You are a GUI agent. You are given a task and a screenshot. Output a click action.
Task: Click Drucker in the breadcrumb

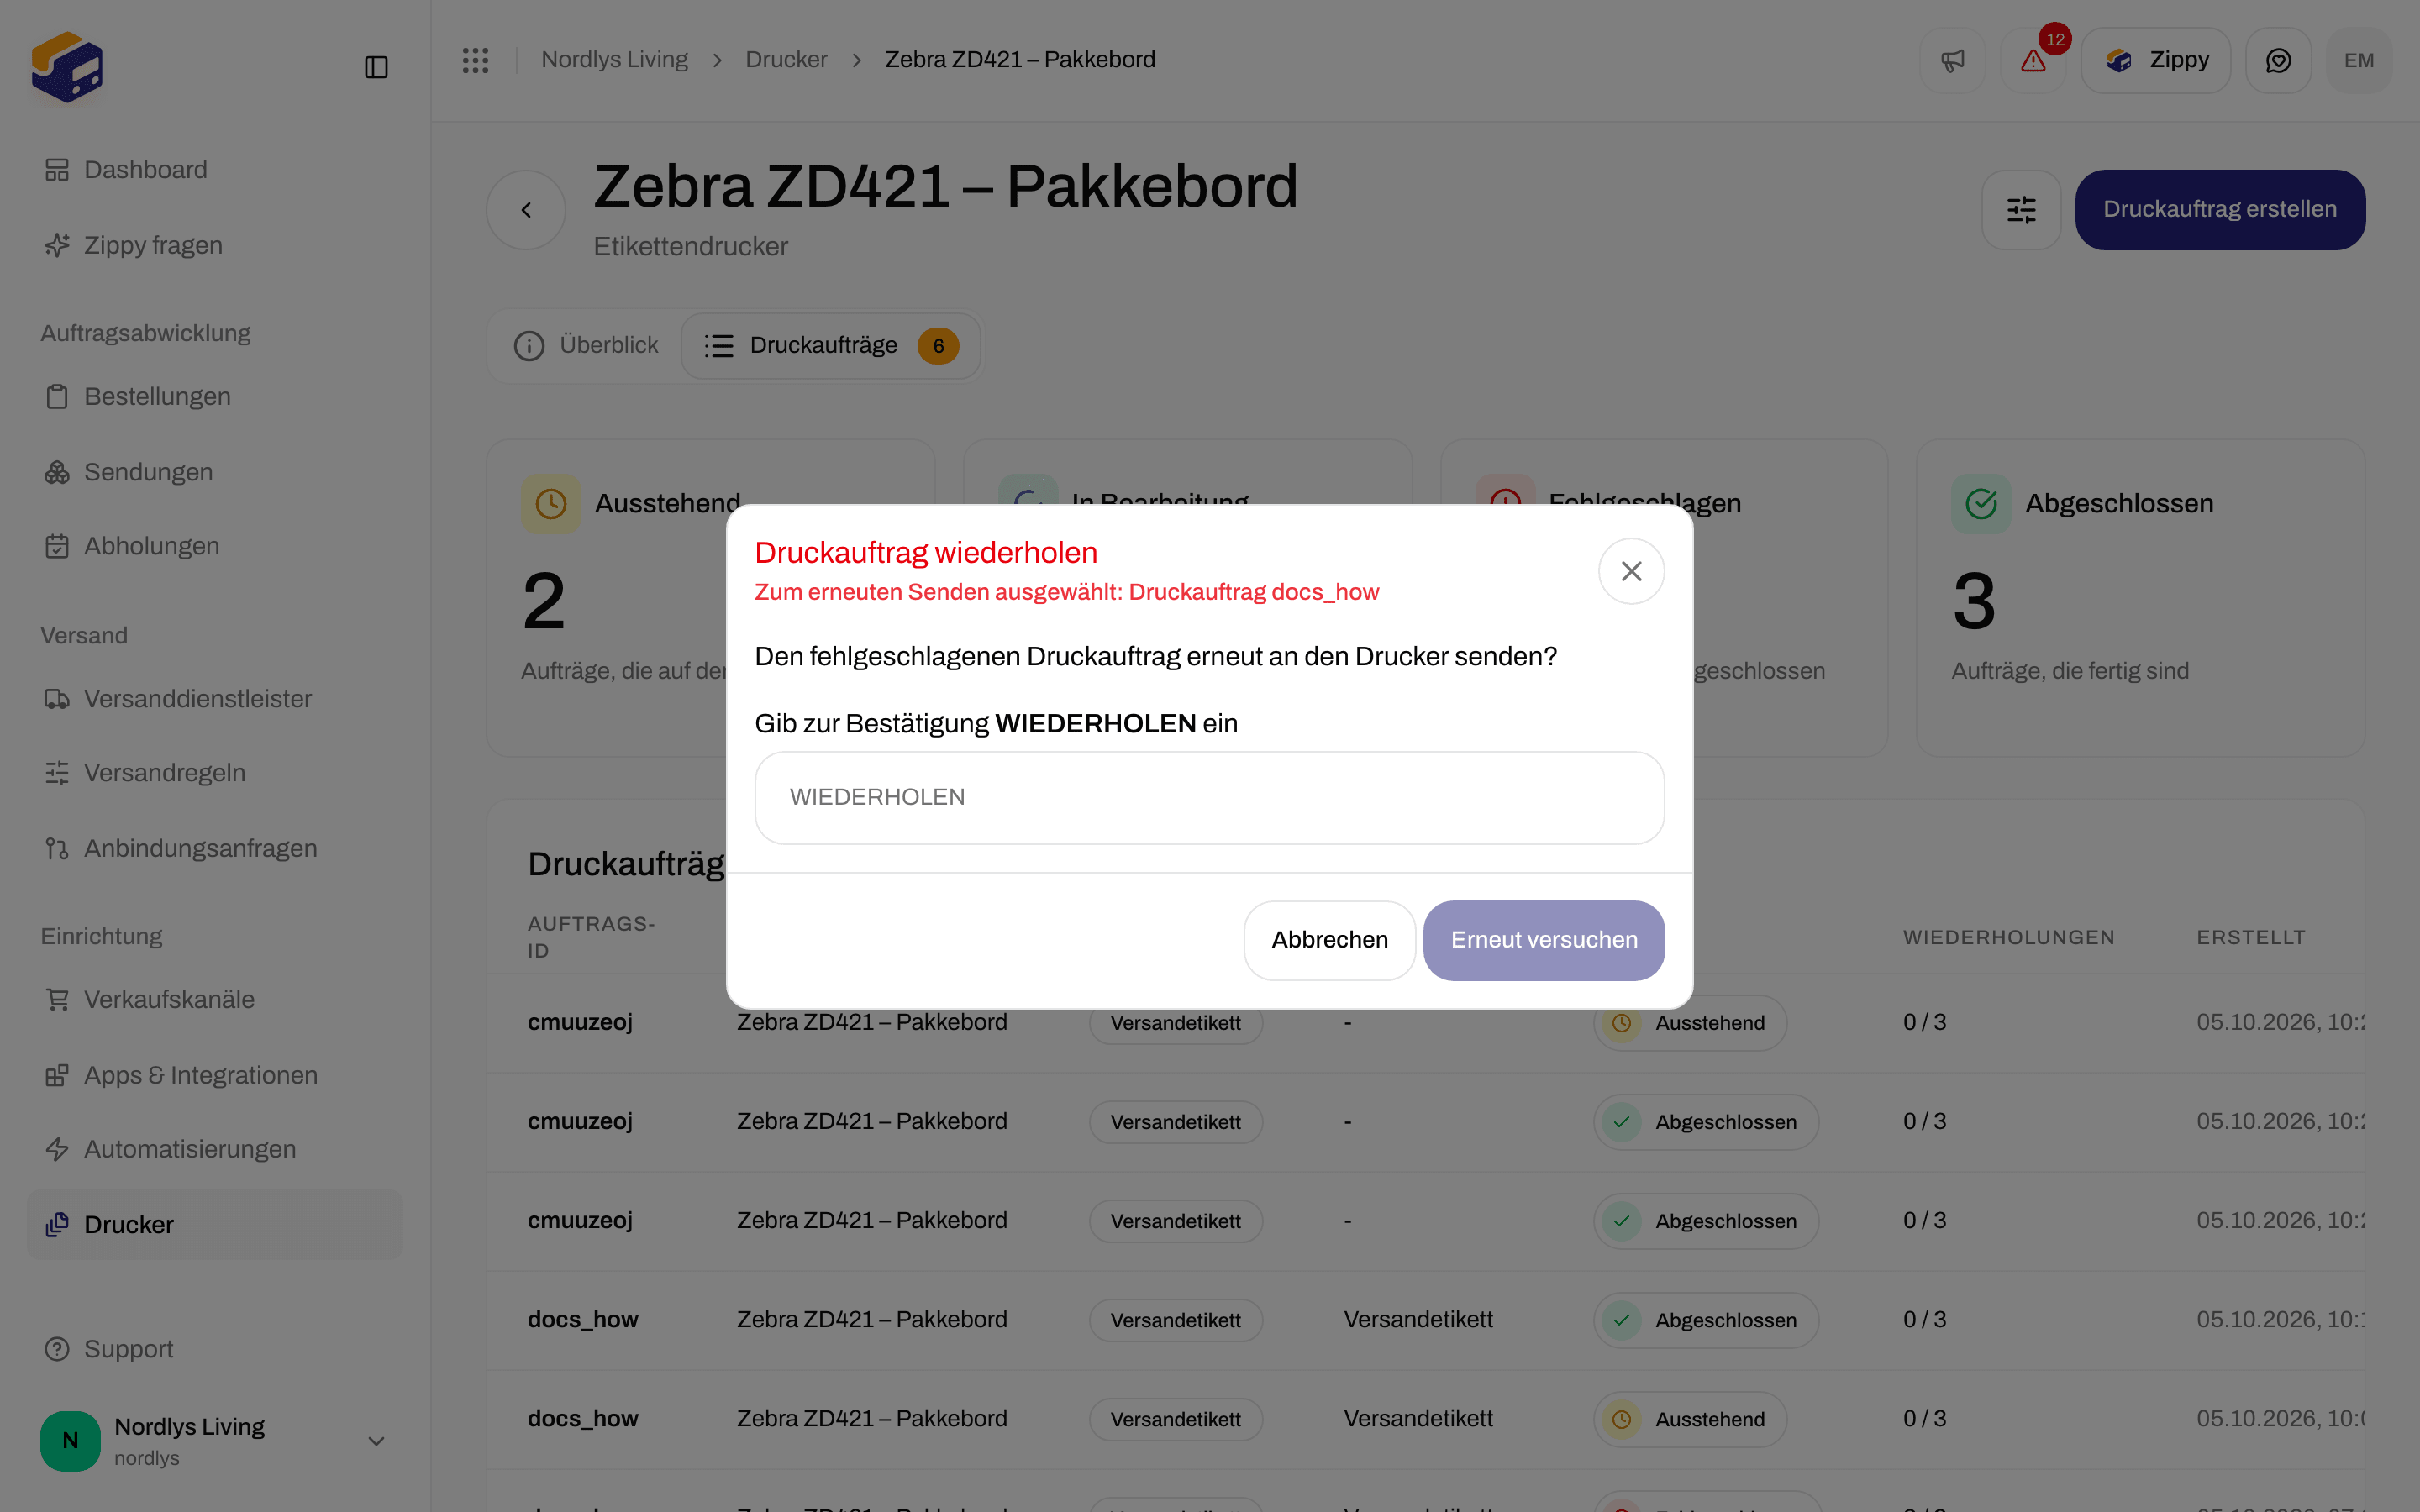[x=786, y=60]
